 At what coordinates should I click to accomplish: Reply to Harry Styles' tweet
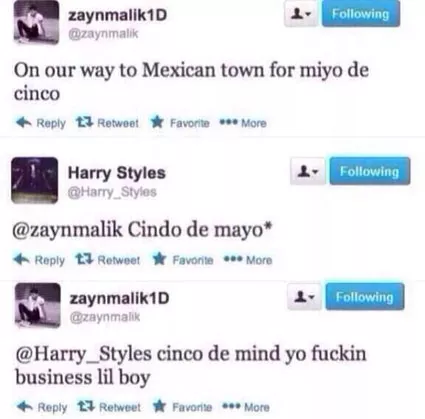39,260
